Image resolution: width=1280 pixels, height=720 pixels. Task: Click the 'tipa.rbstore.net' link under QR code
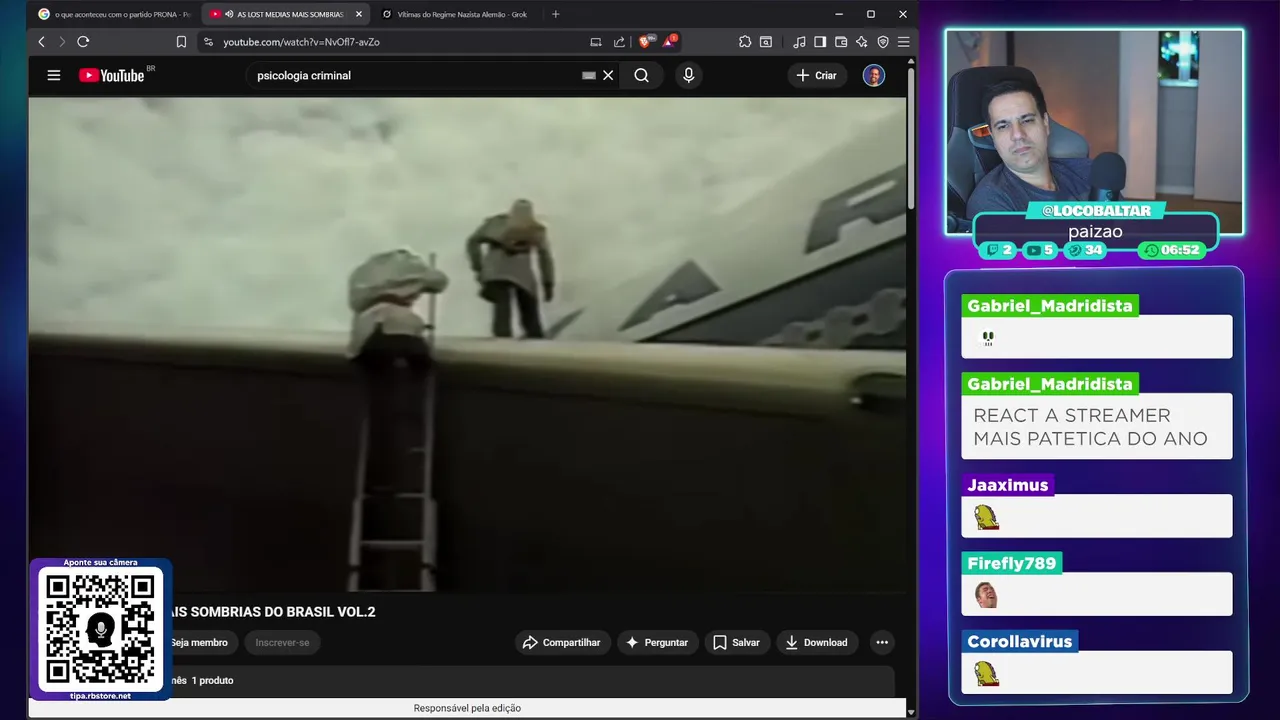[100, 696]
